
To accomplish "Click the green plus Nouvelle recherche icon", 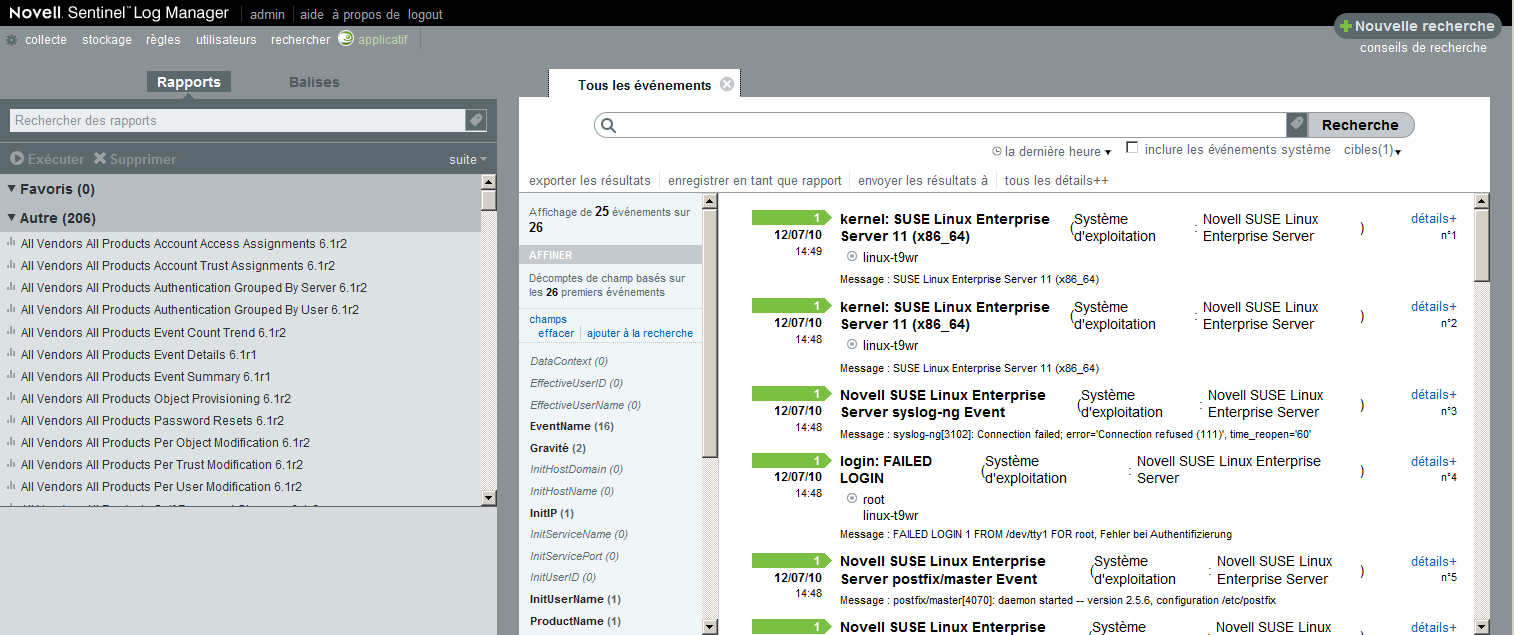I will (1346, 27).
